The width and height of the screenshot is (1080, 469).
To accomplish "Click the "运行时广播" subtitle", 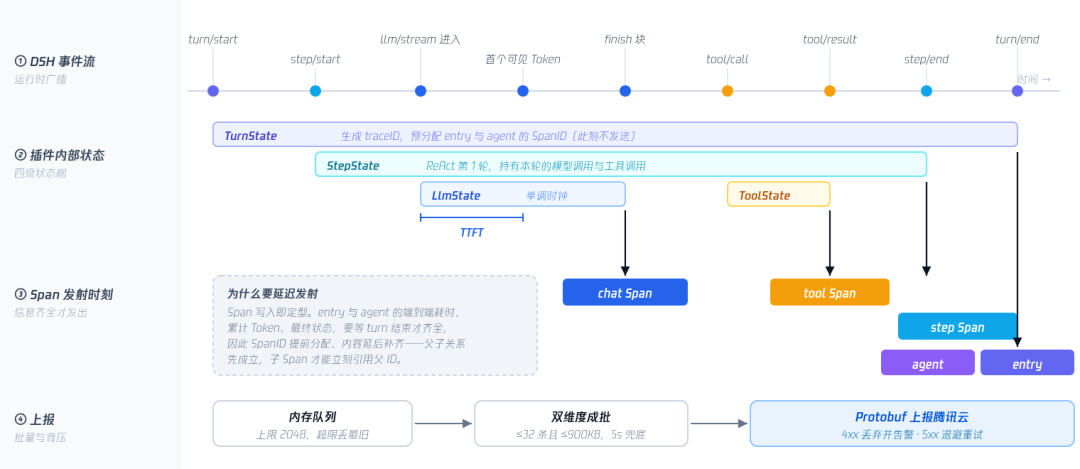I will (40, 79).
